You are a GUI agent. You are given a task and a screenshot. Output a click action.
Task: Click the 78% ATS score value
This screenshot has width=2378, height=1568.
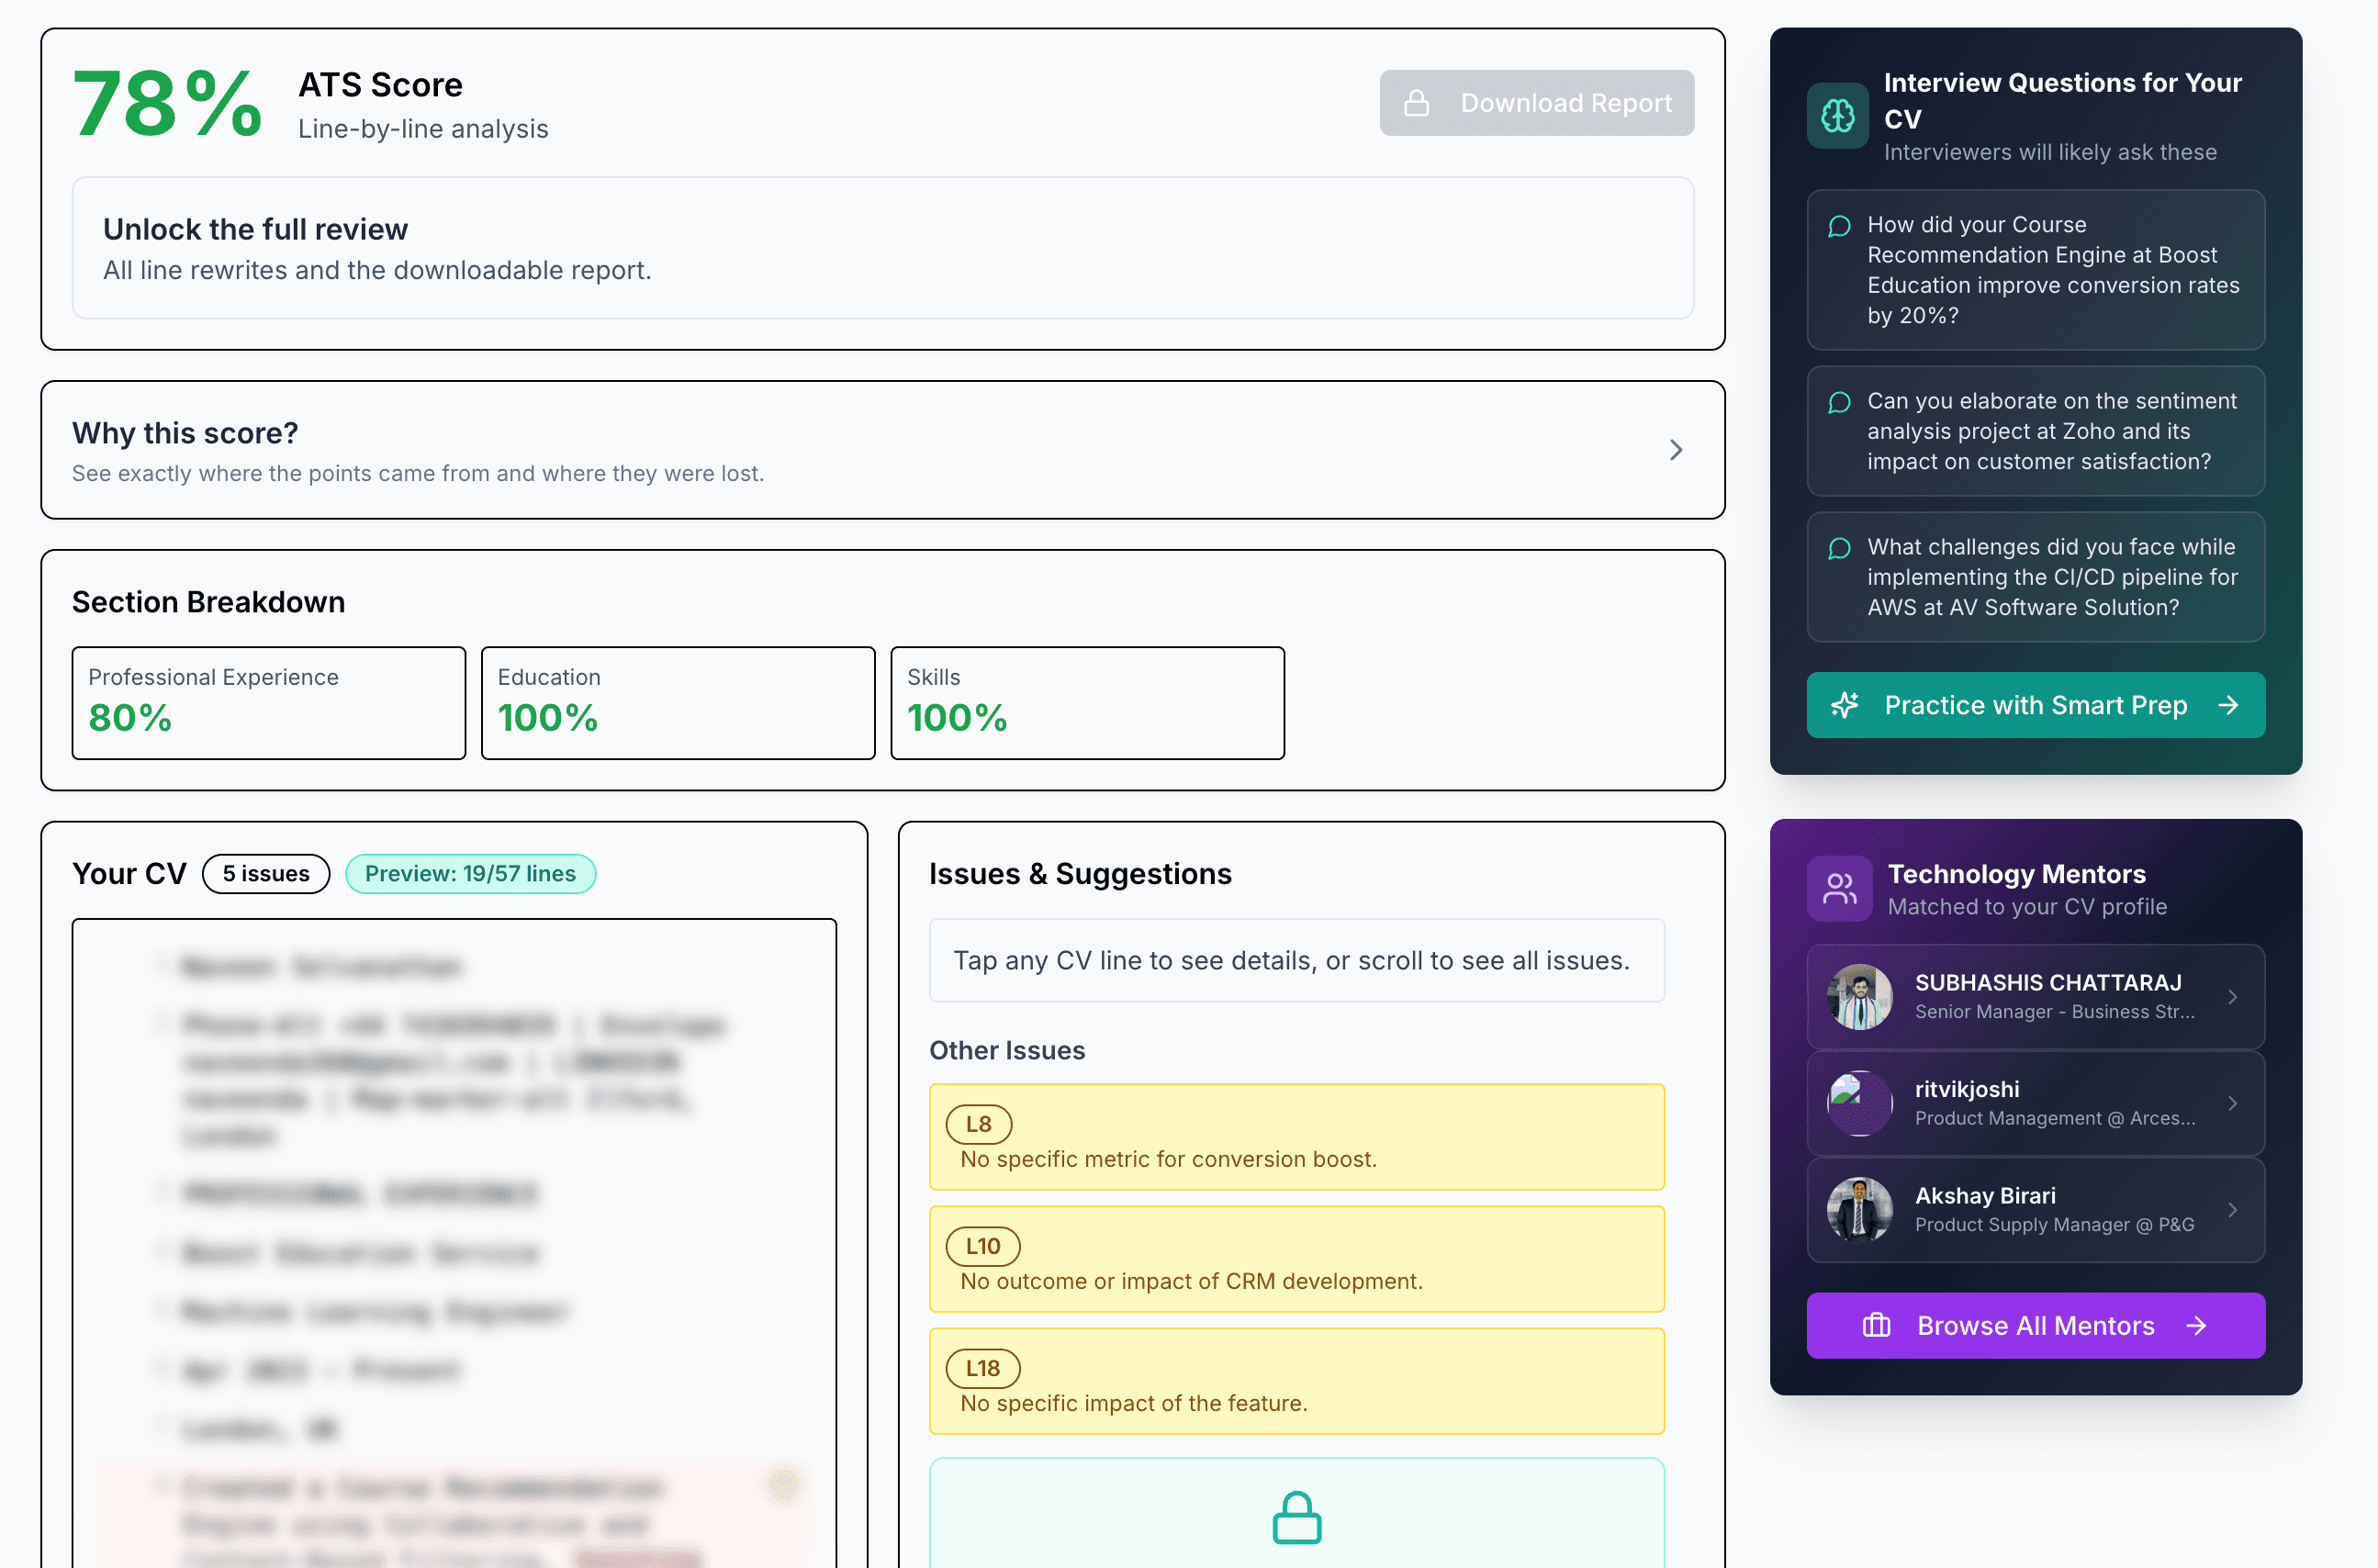(167, 103)
